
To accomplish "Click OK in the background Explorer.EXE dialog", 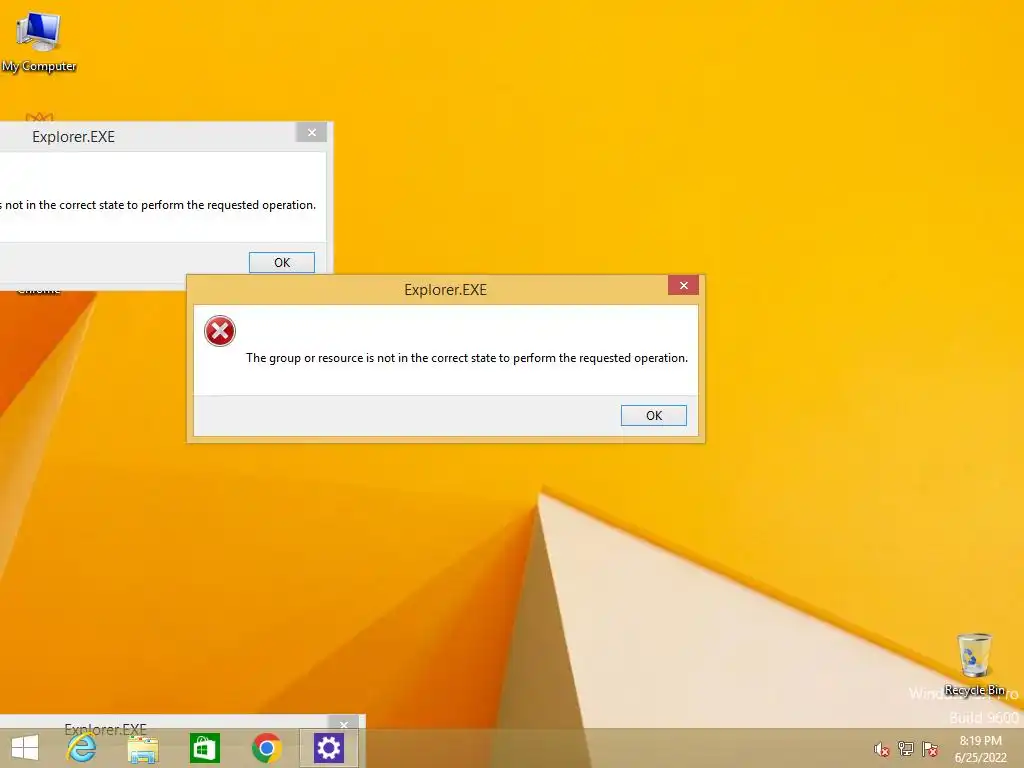I will (x=281, y=263).
